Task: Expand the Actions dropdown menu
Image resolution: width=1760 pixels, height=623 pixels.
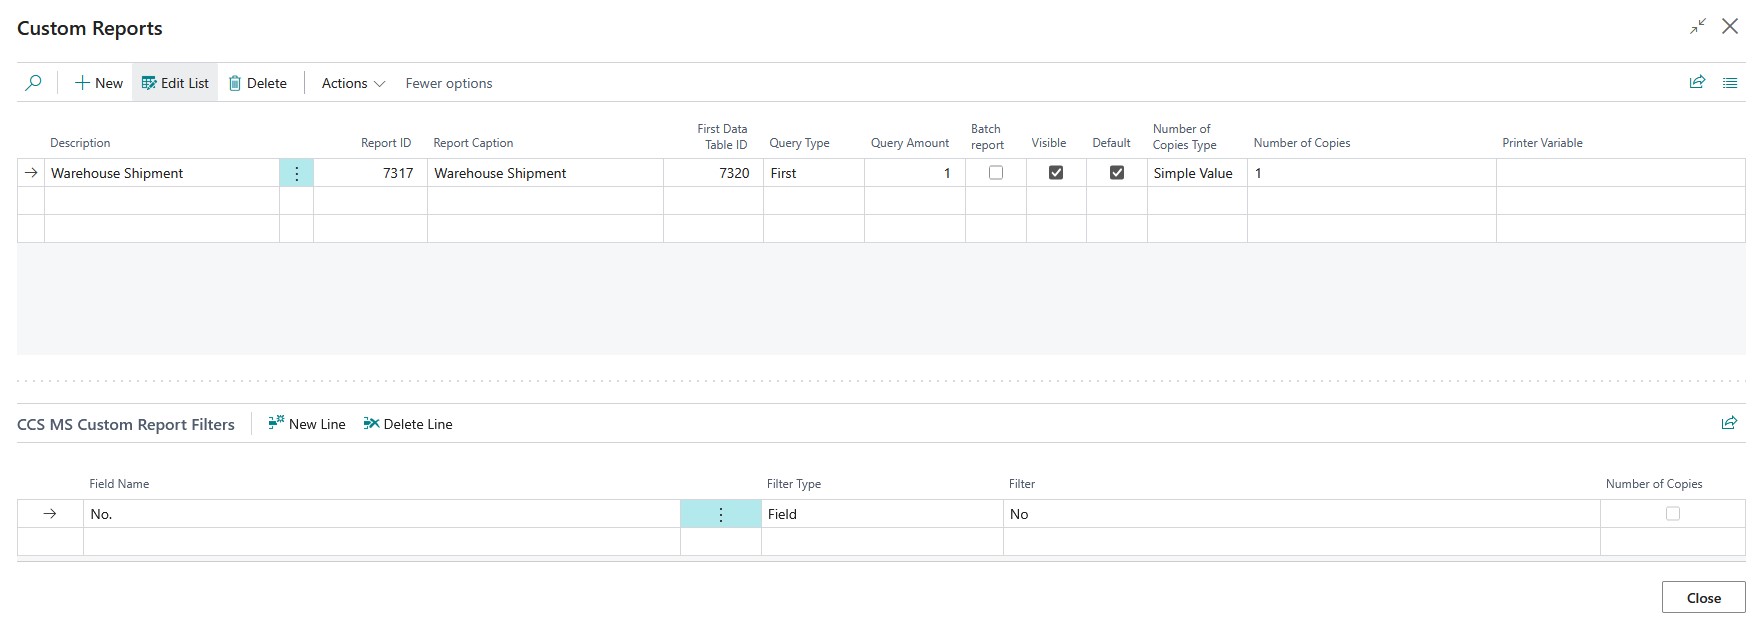Action: tap(353, 83)
